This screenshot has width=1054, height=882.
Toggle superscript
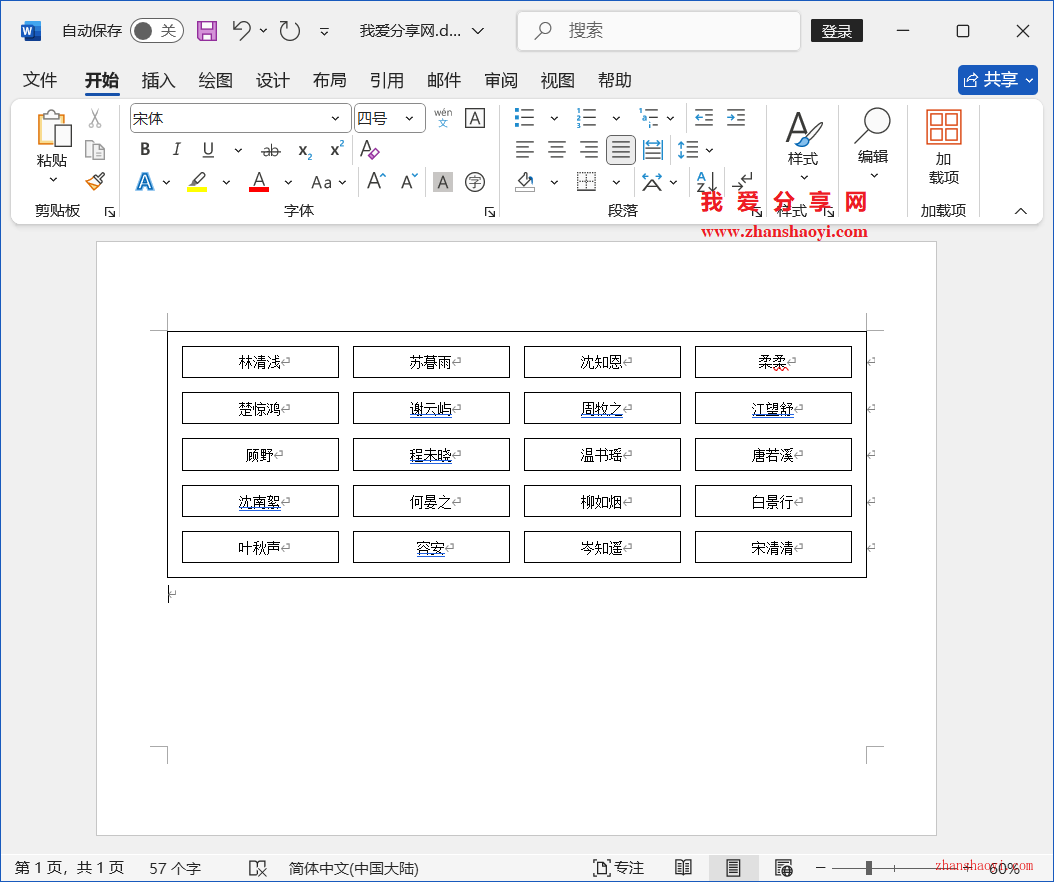coord(337,149)
